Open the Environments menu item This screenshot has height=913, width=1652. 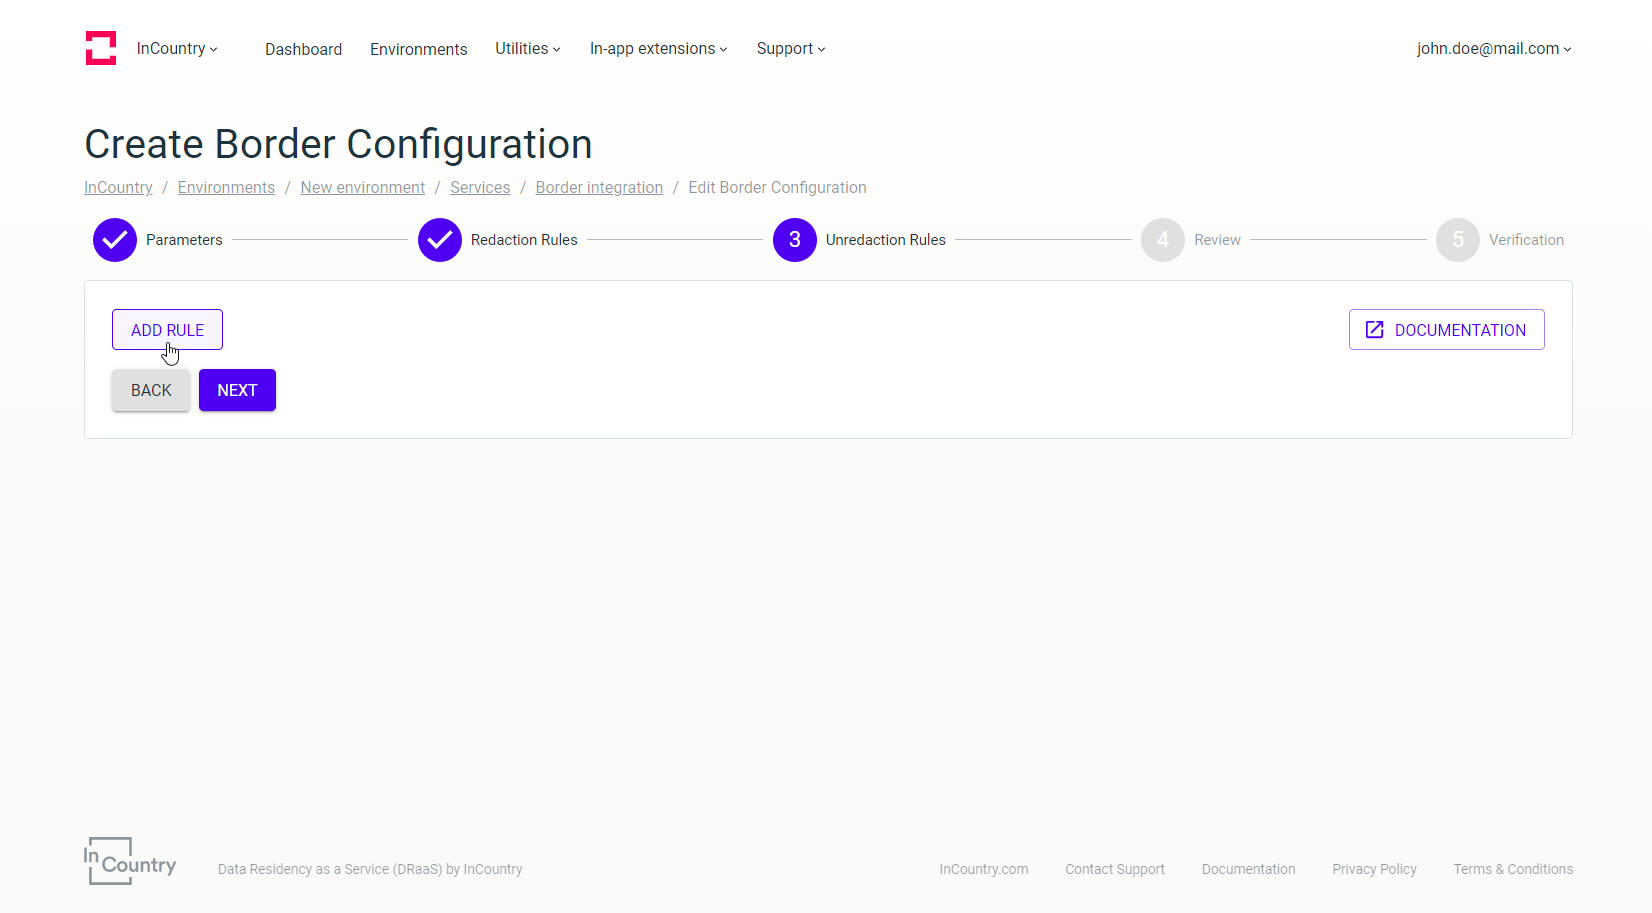tap(418, 49)
